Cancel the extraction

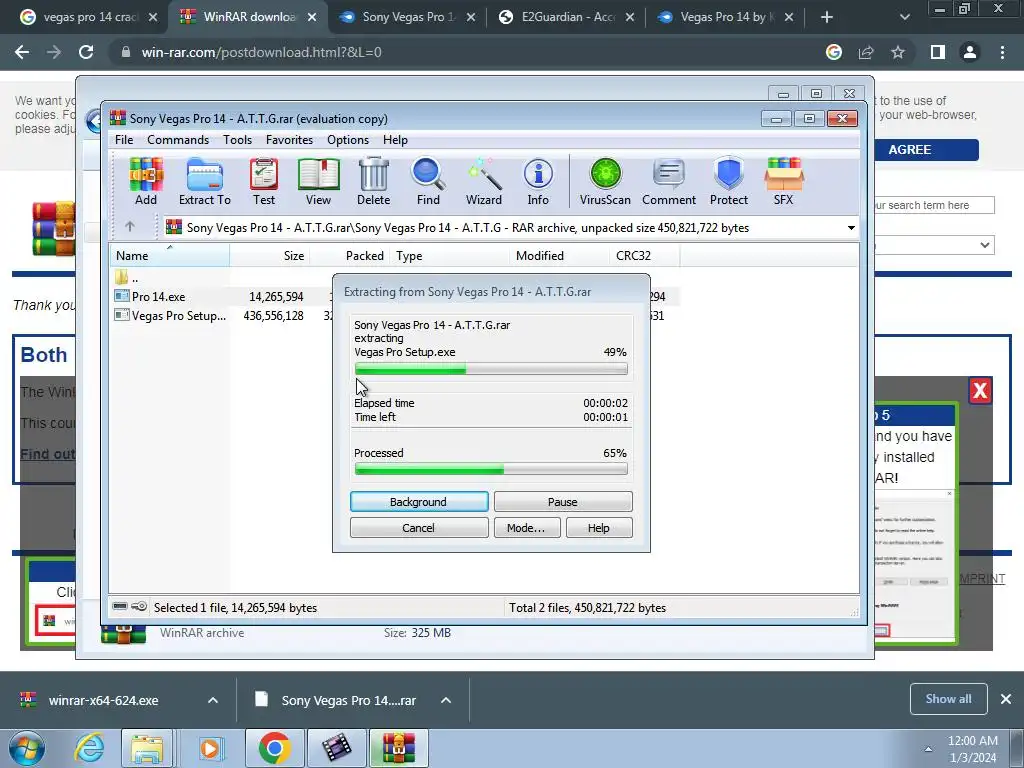click(419, 528)
